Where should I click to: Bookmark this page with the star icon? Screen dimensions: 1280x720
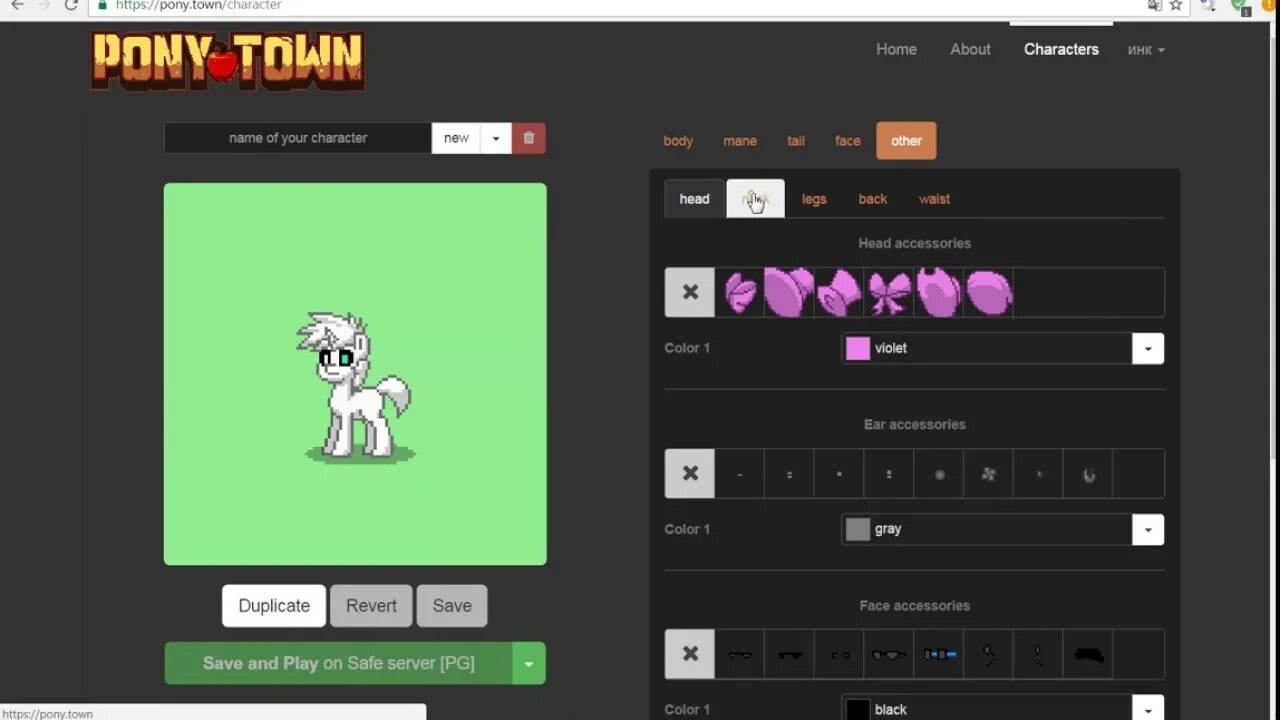click(x=1176, y=5)
